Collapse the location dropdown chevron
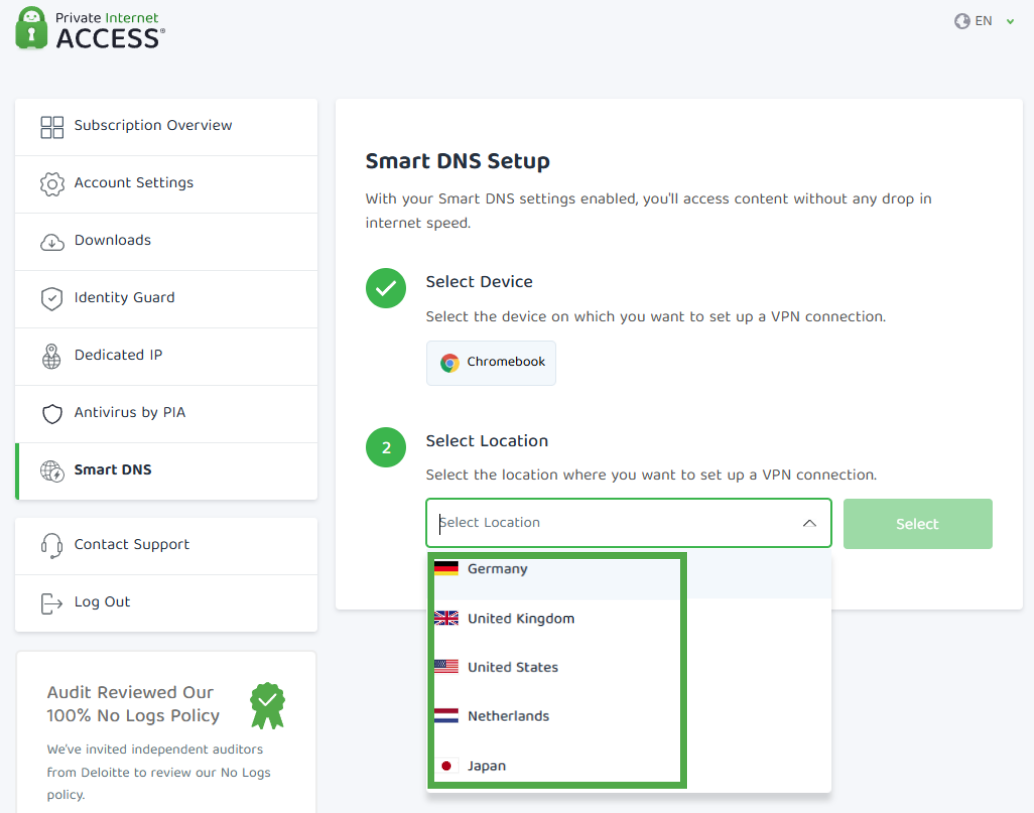 click(x=809, y=524)
